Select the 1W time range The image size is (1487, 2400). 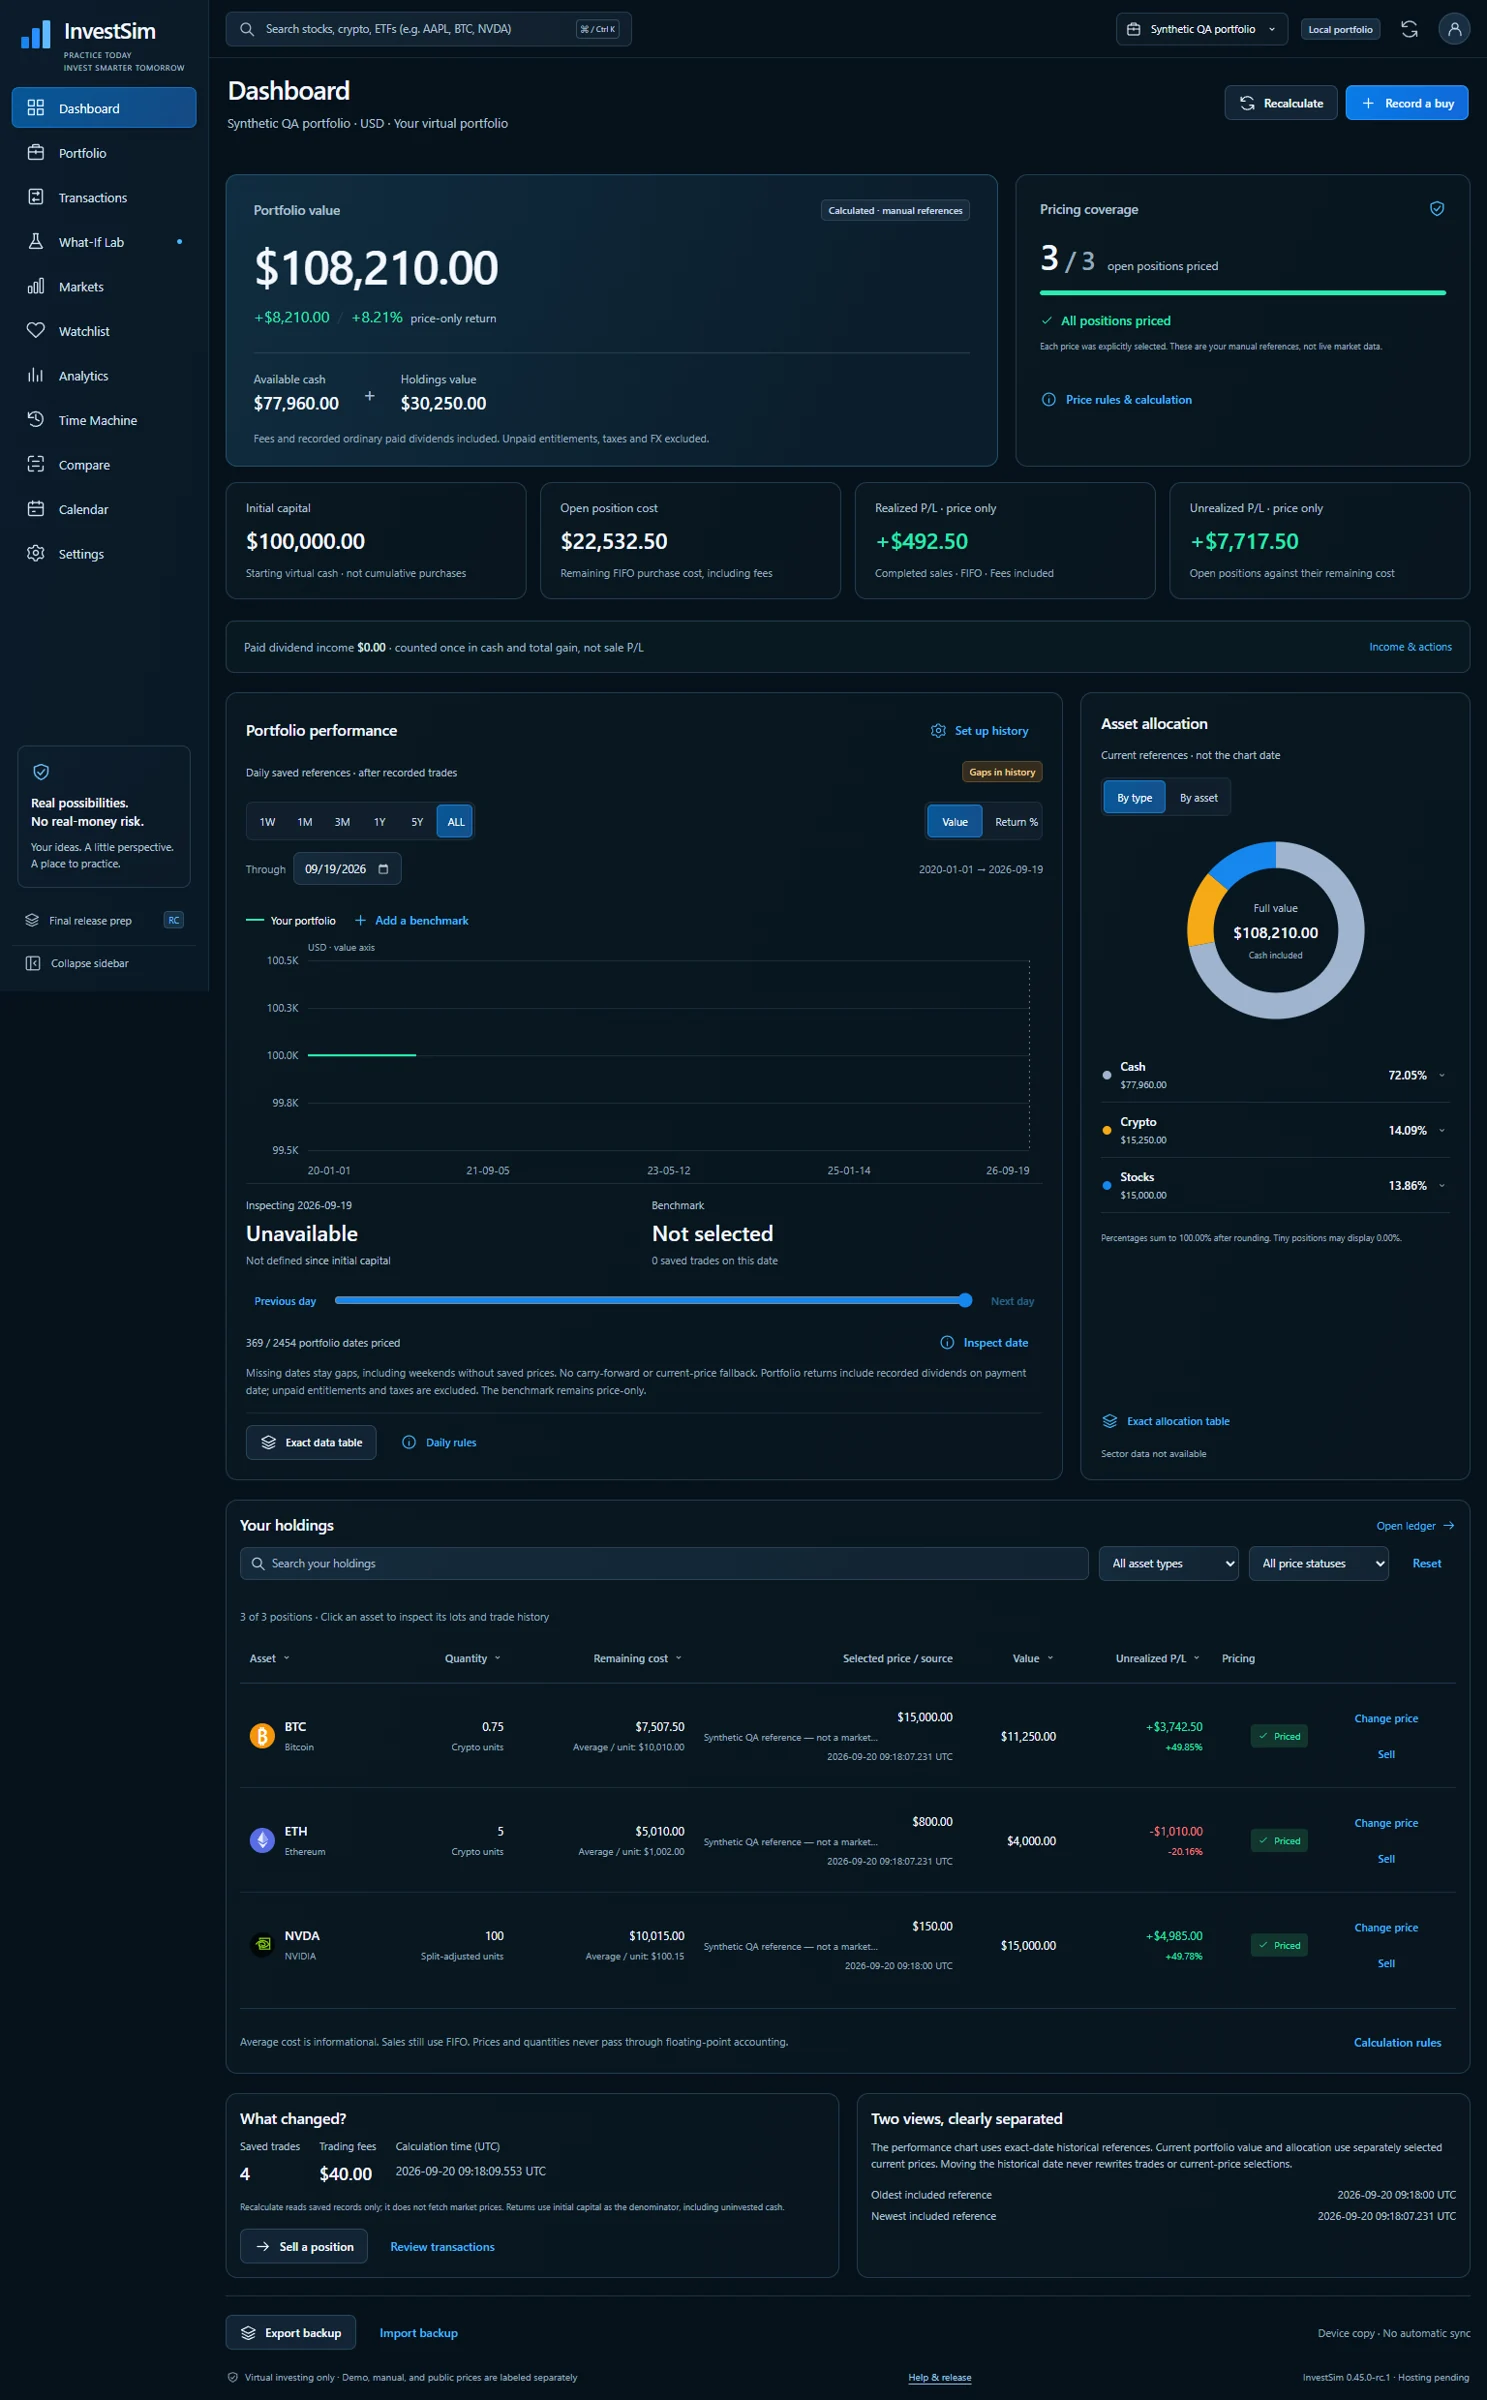click(x=267, y=822)
